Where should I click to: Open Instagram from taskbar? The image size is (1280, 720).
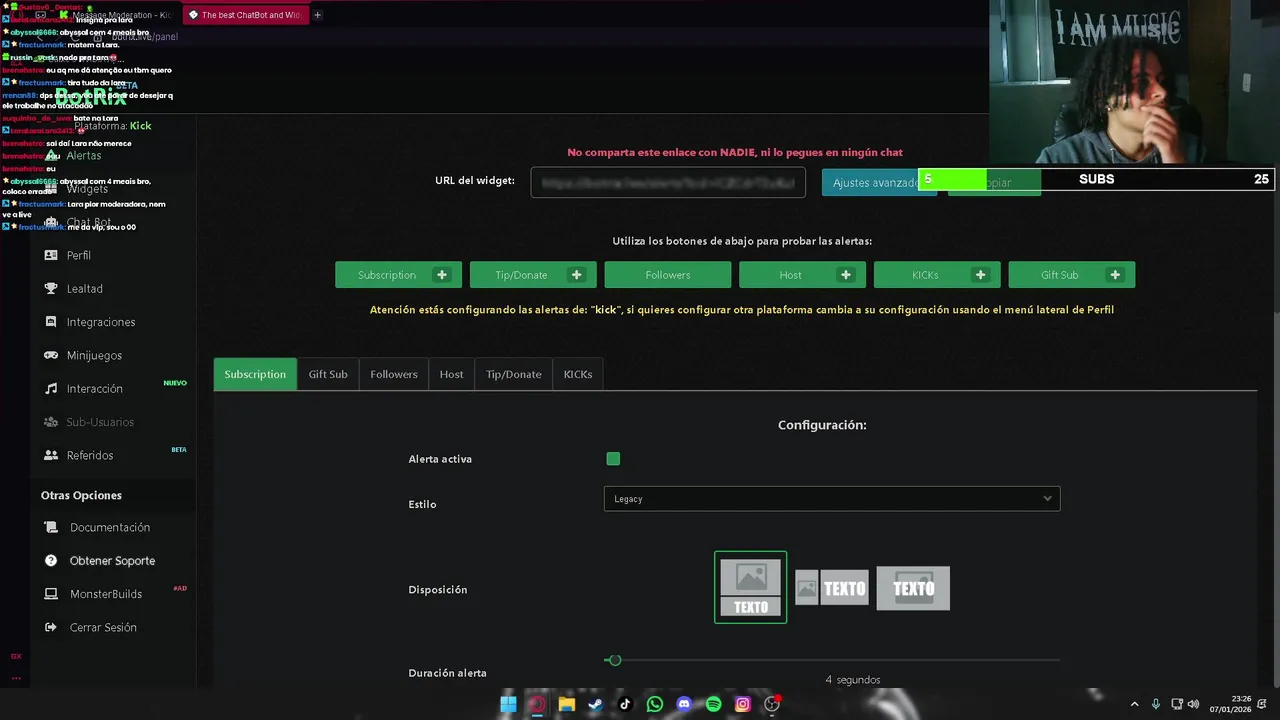[743, 704]
